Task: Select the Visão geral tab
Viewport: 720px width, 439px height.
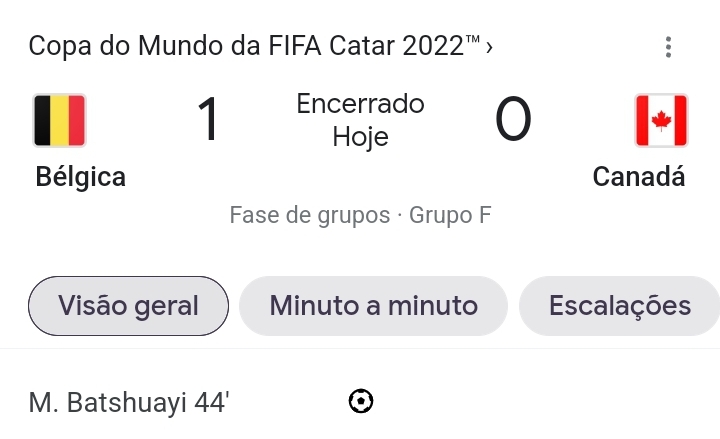Action: [x=128, y=306]
